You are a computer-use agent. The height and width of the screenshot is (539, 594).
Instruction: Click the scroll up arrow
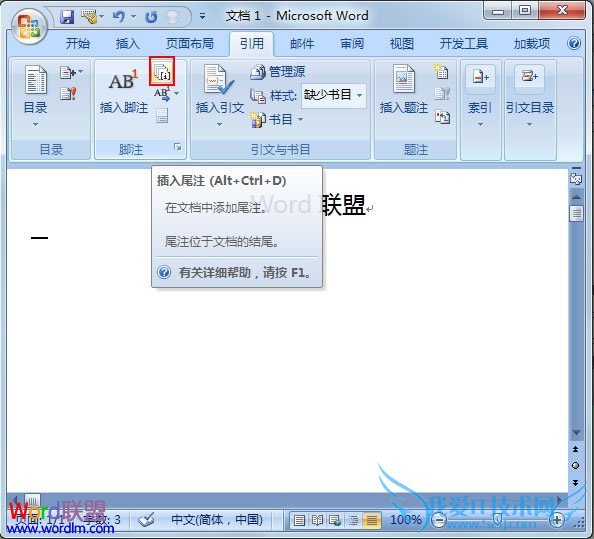[x=576, y=197]
